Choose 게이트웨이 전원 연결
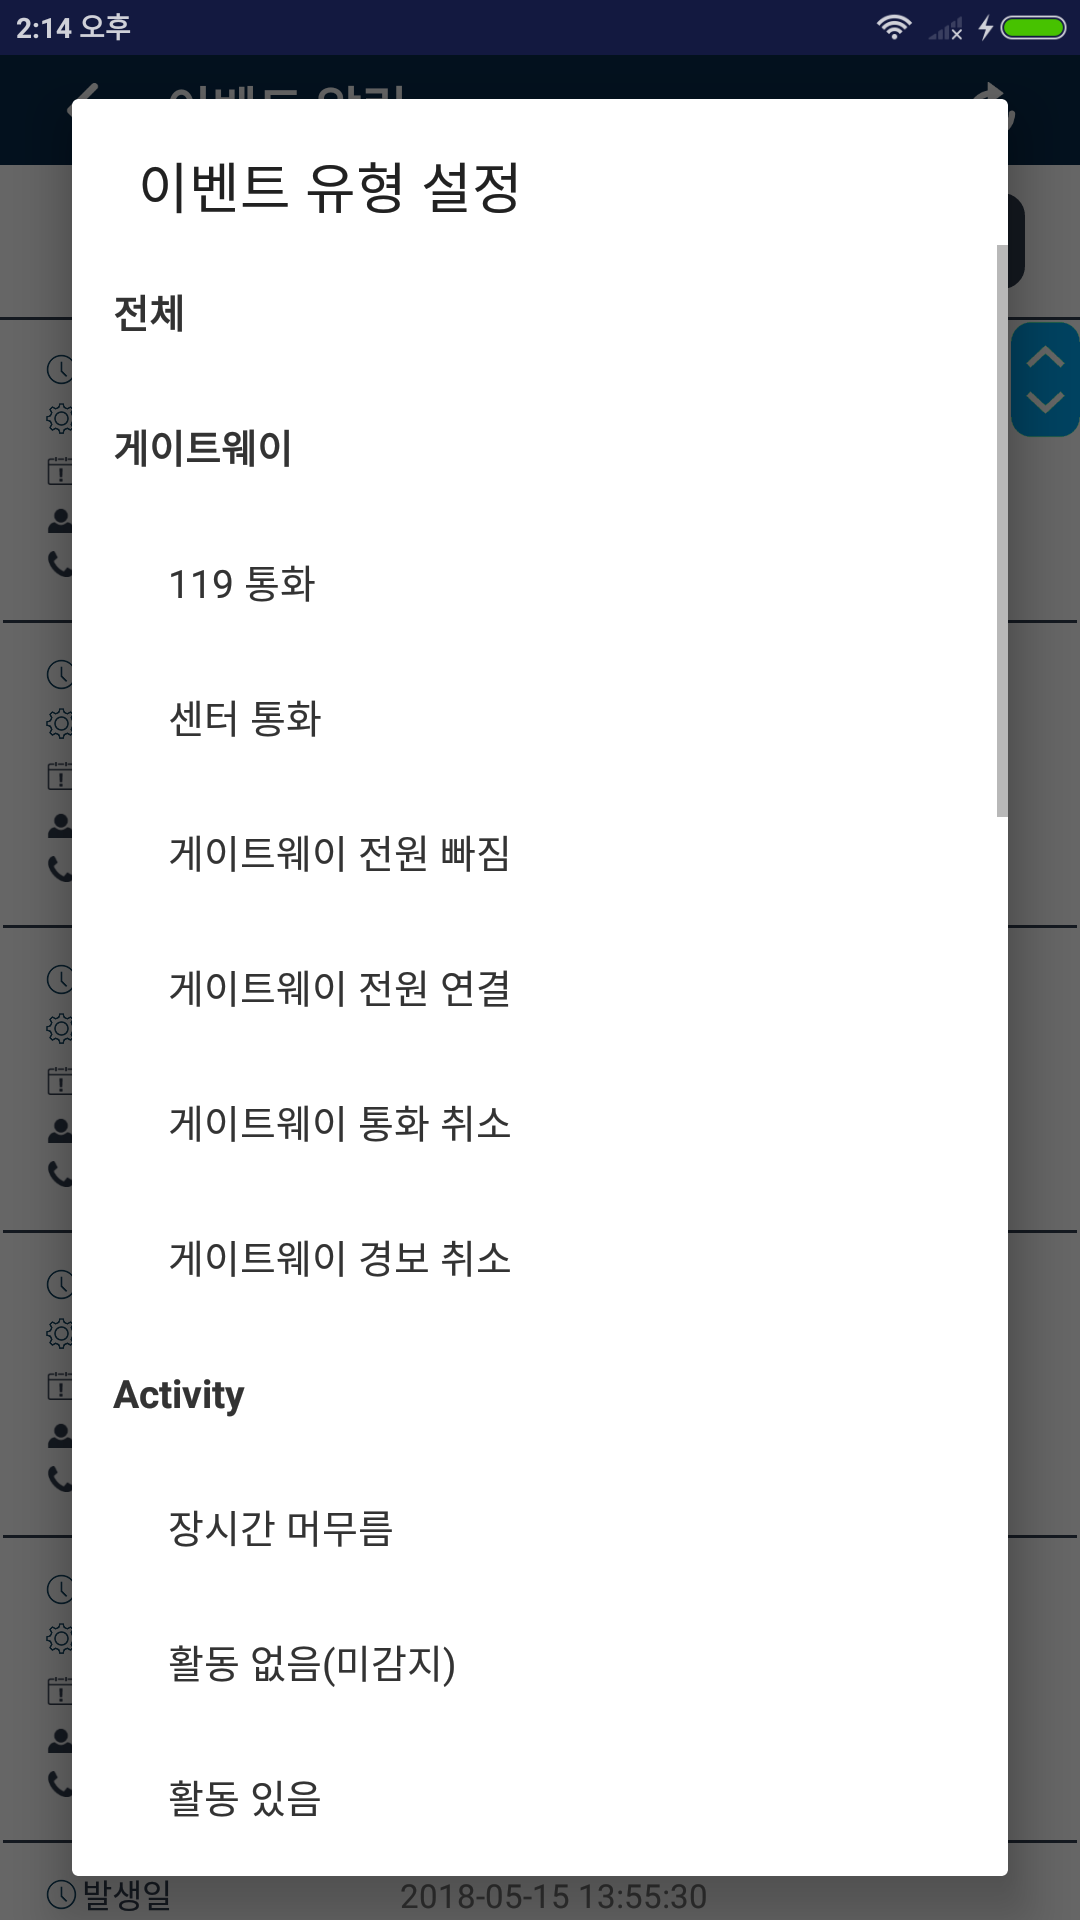1080x1920 pixels. [340, 988]
